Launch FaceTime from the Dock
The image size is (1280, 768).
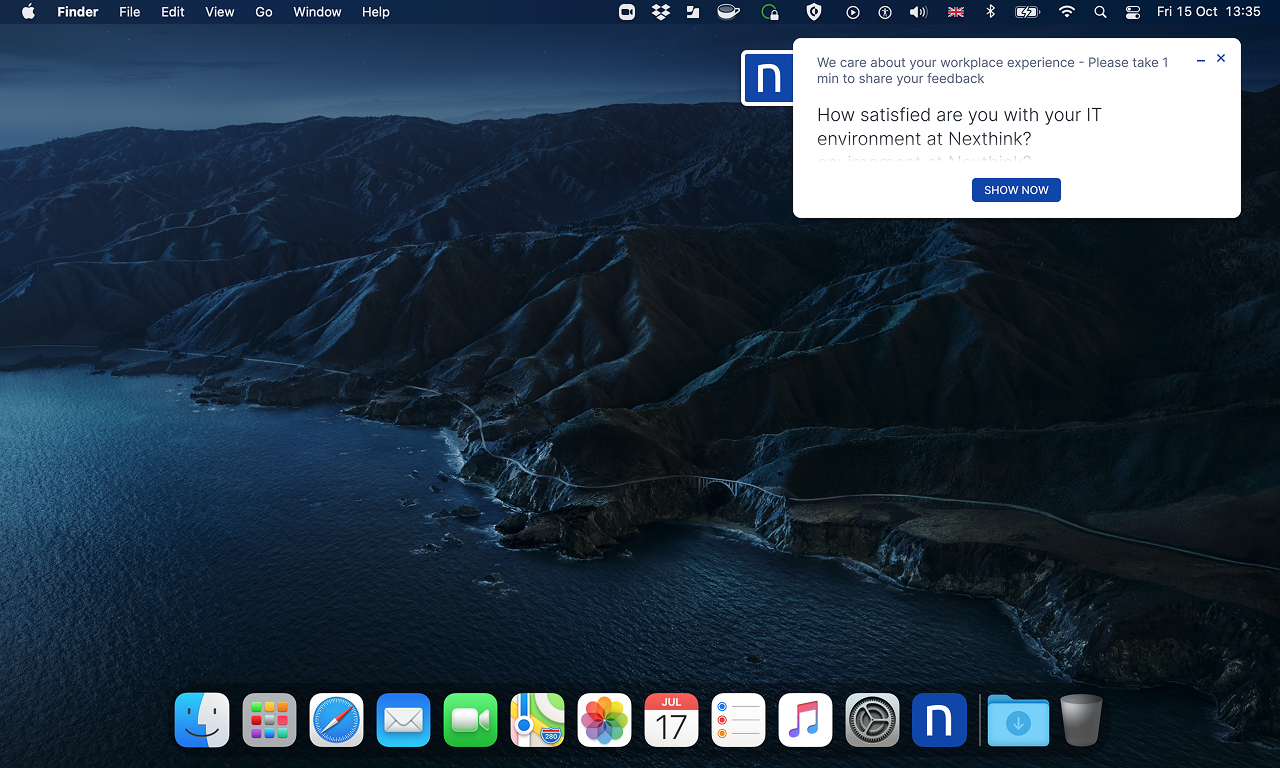tap(470, 720)
